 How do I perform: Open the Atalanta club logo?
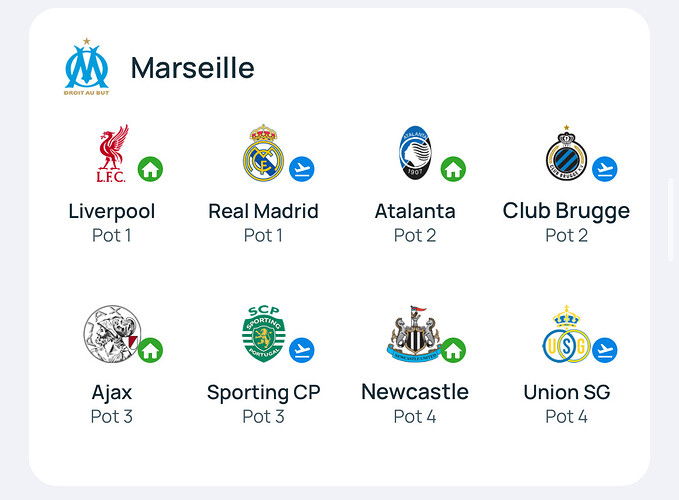[415, 153]
